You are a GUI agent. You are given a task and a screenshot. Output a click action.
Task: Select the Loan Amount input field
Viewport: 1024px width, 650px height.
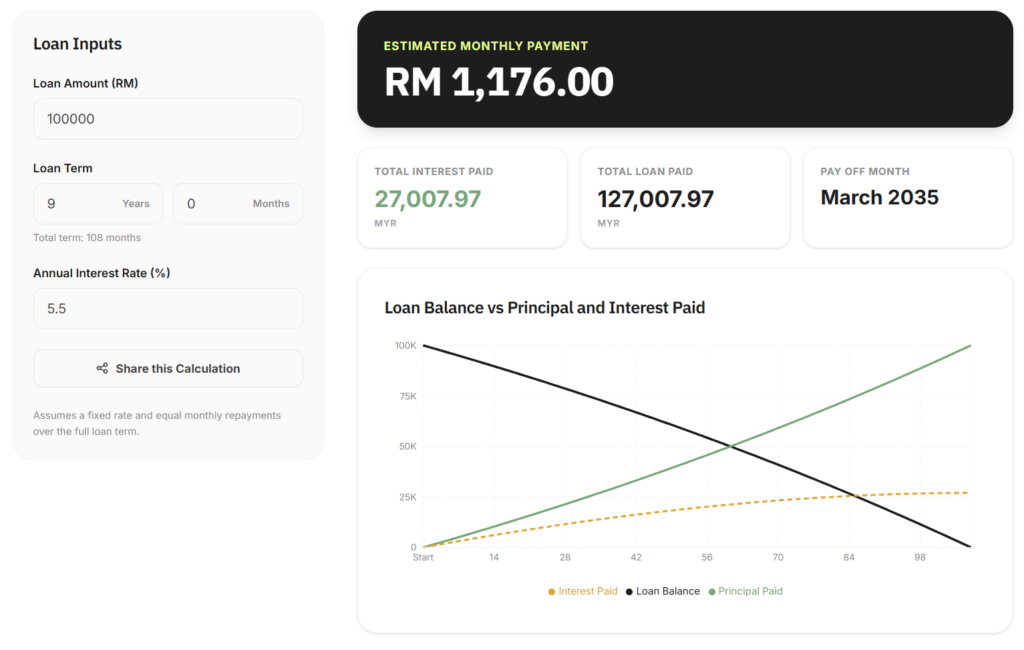click(168, 118)
